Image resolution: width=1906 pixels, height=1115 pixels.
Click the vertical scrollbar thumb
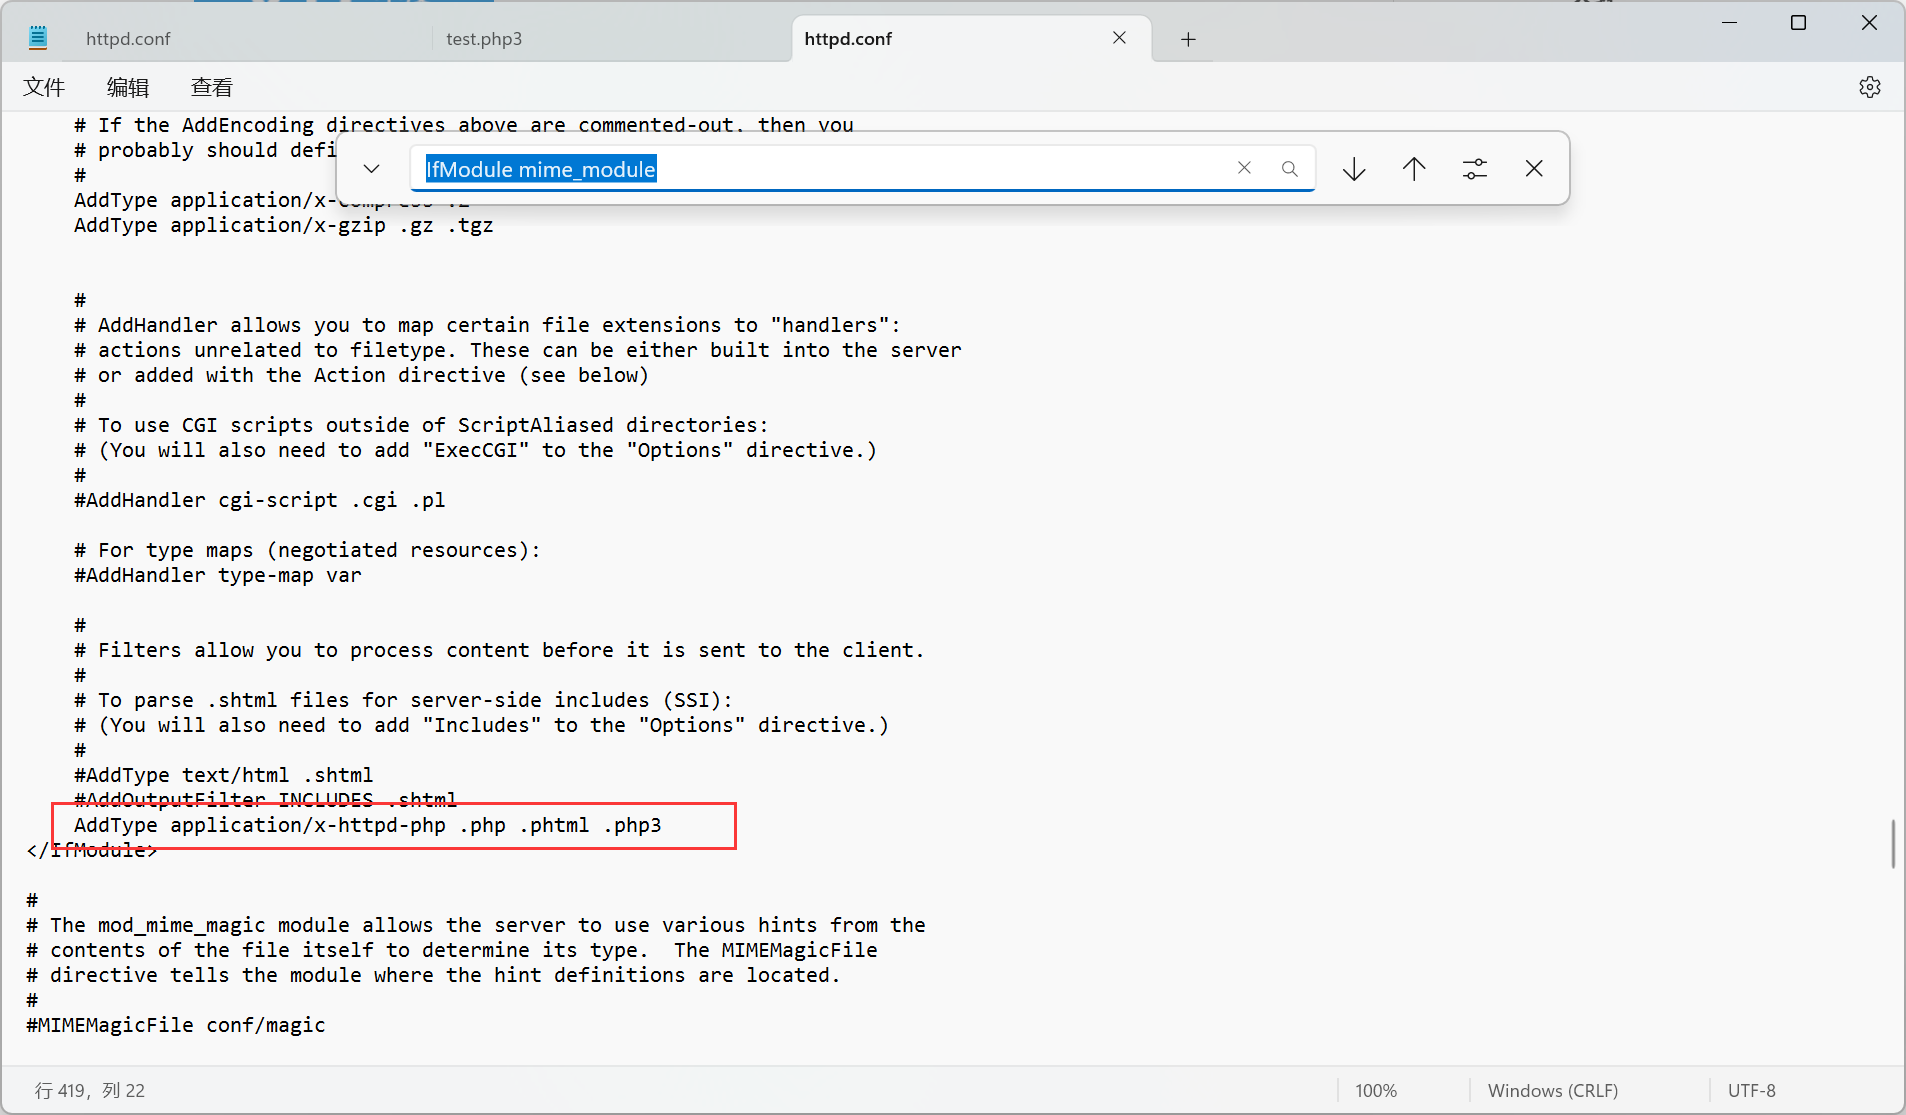[x=1893, y=844]
